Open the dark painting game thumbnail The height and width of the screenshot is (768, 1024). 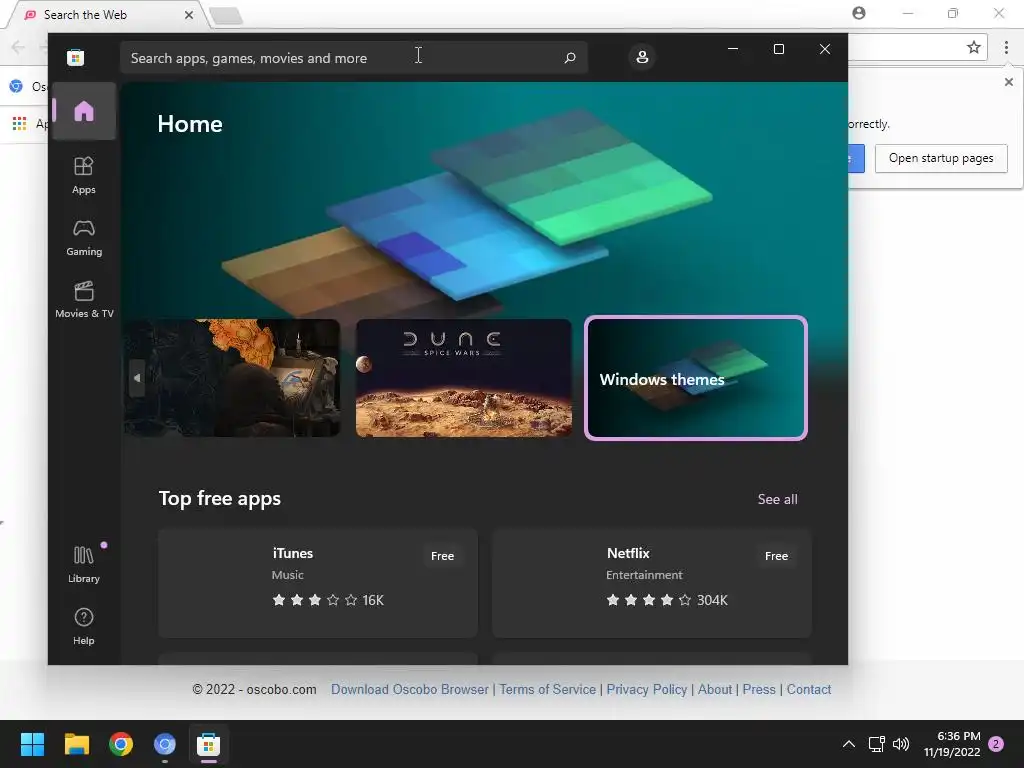click(x=232, y=377)
